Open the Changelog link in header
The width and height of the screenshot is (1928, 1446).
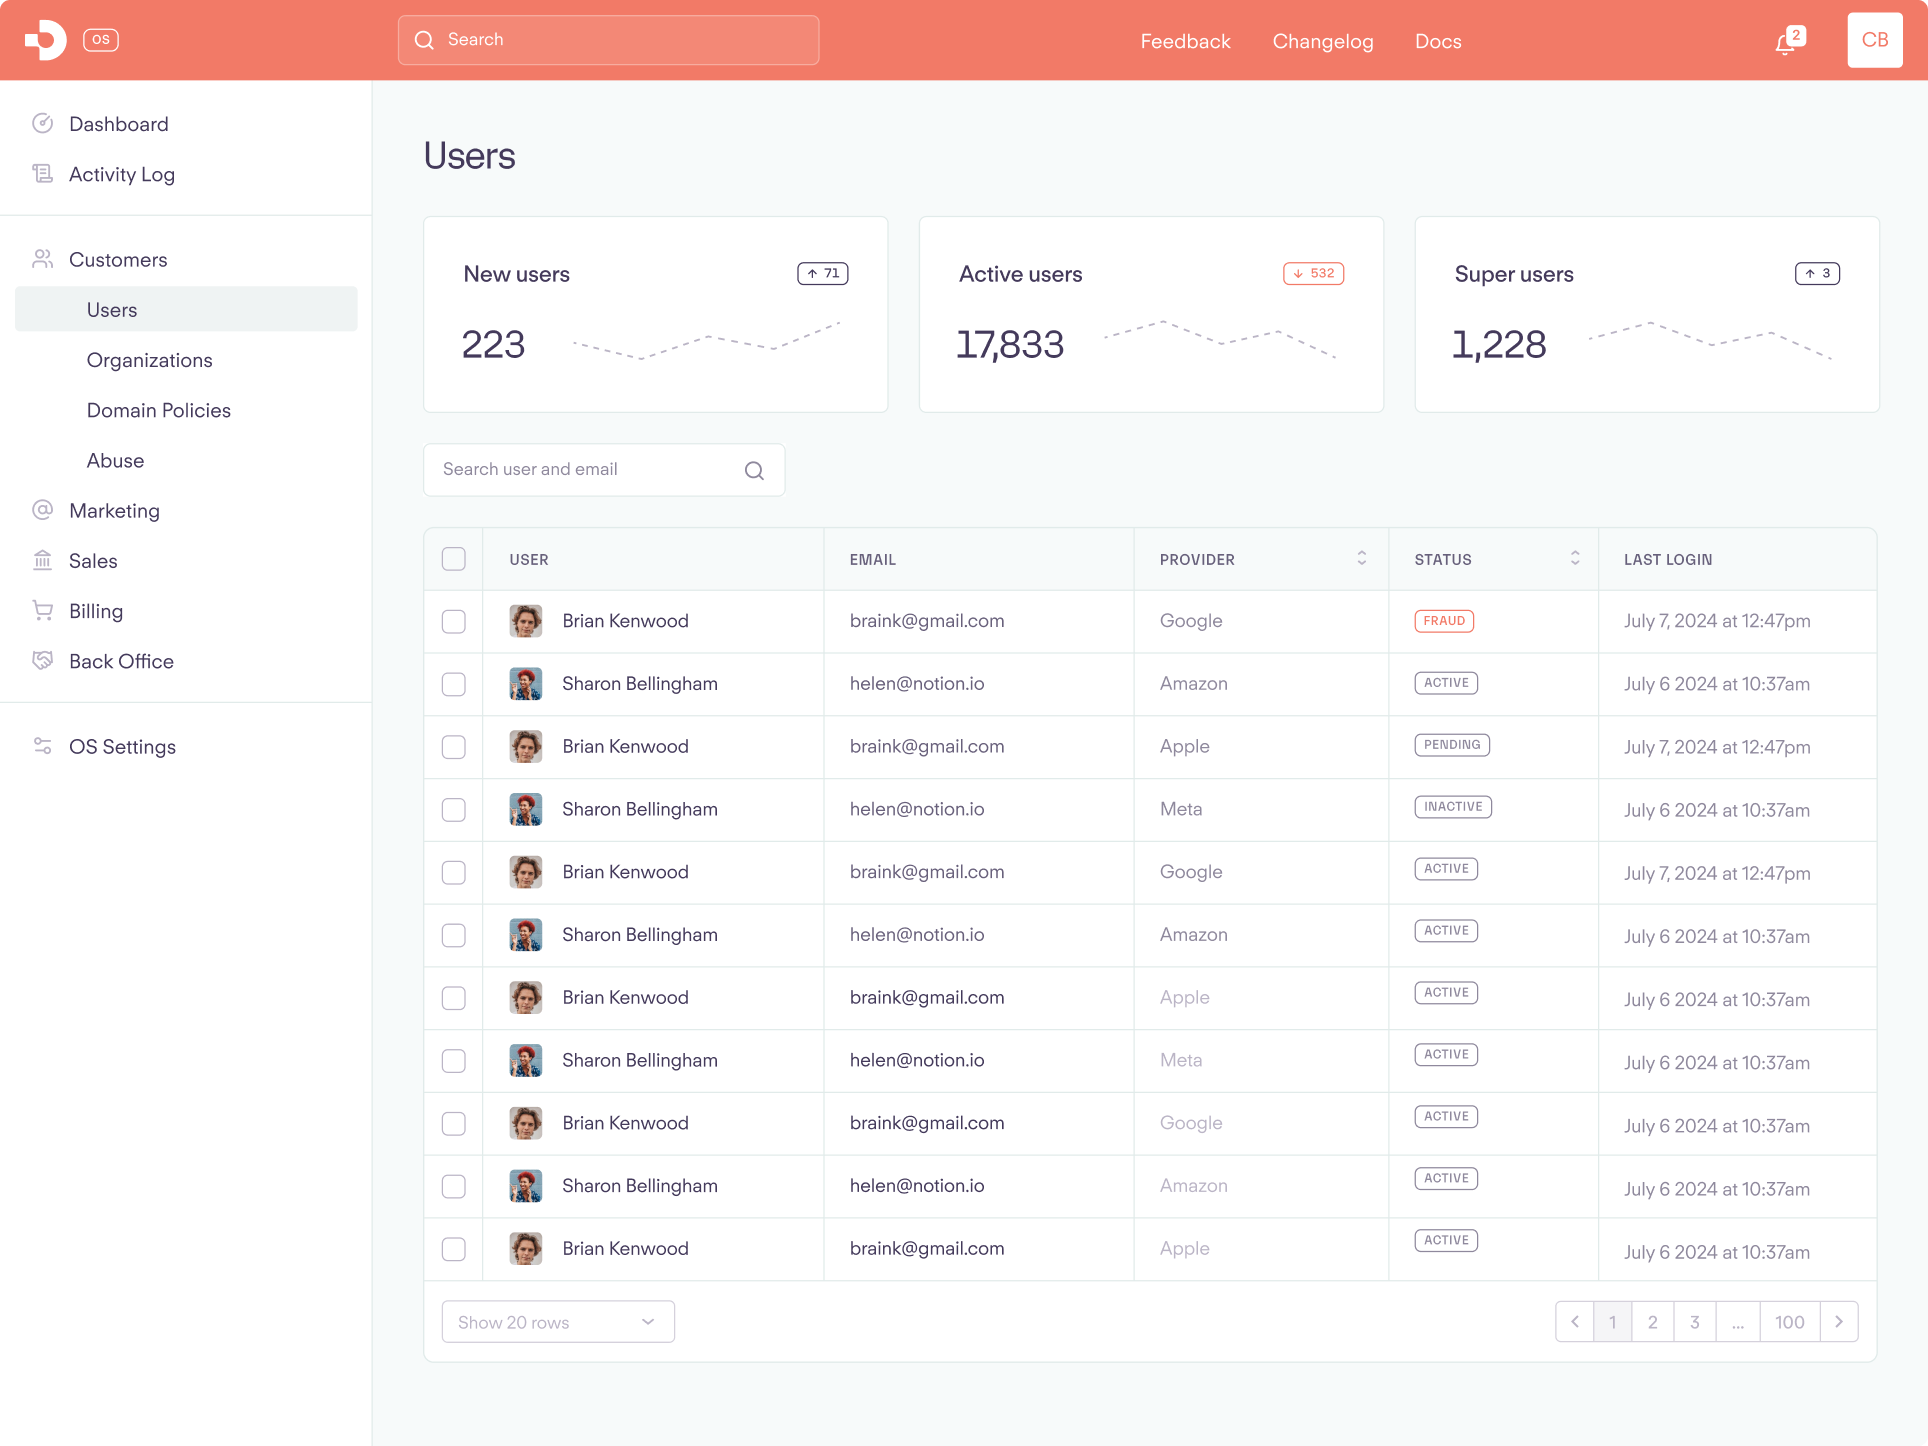pyautogui.click(x=1322, y=41)
